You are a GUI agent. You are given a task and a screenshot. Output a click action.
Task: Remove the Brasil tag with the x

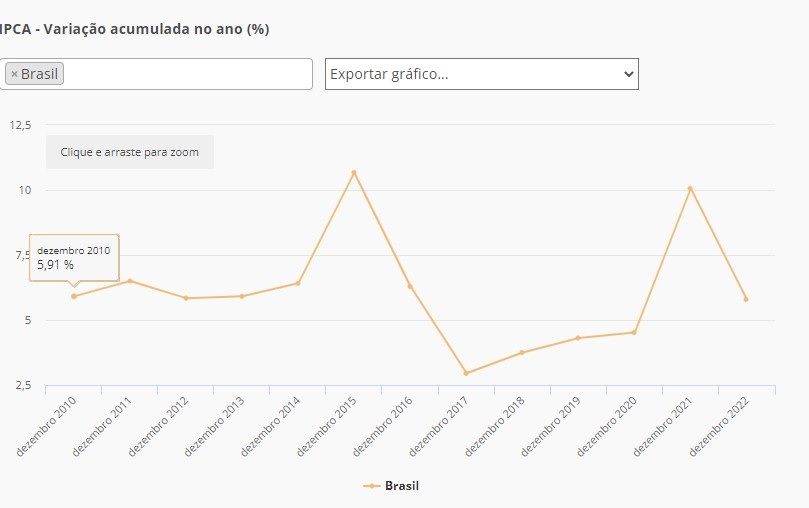(14, 74)
